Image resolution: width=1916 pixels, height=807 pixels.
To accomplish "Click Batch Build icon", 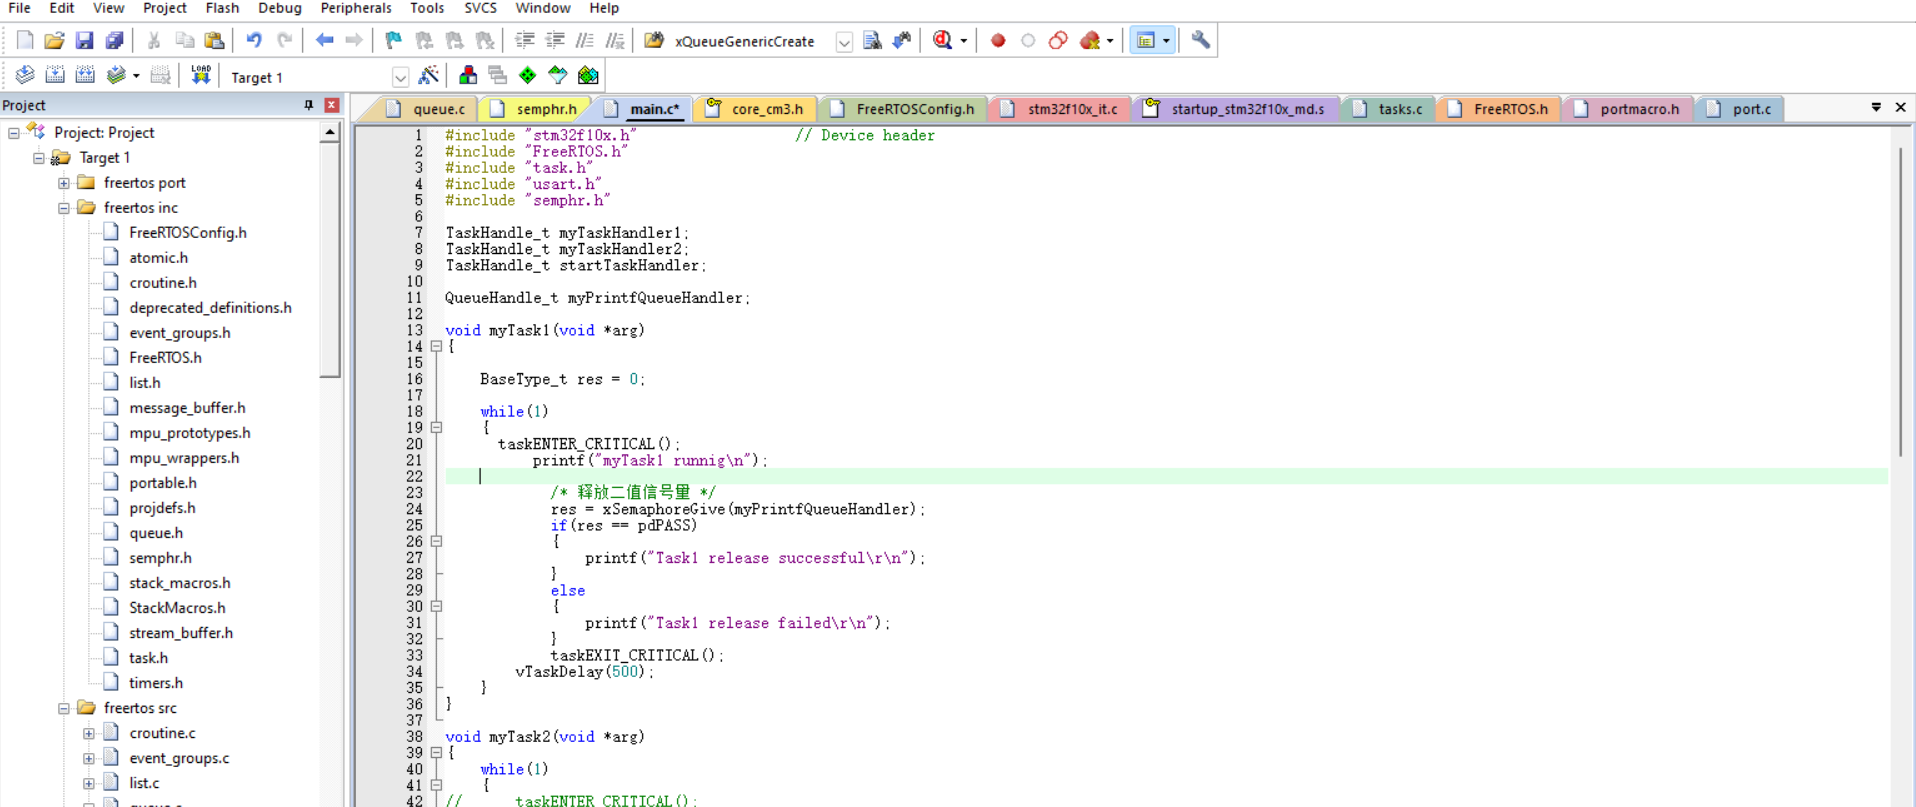I will pos(116,76).
